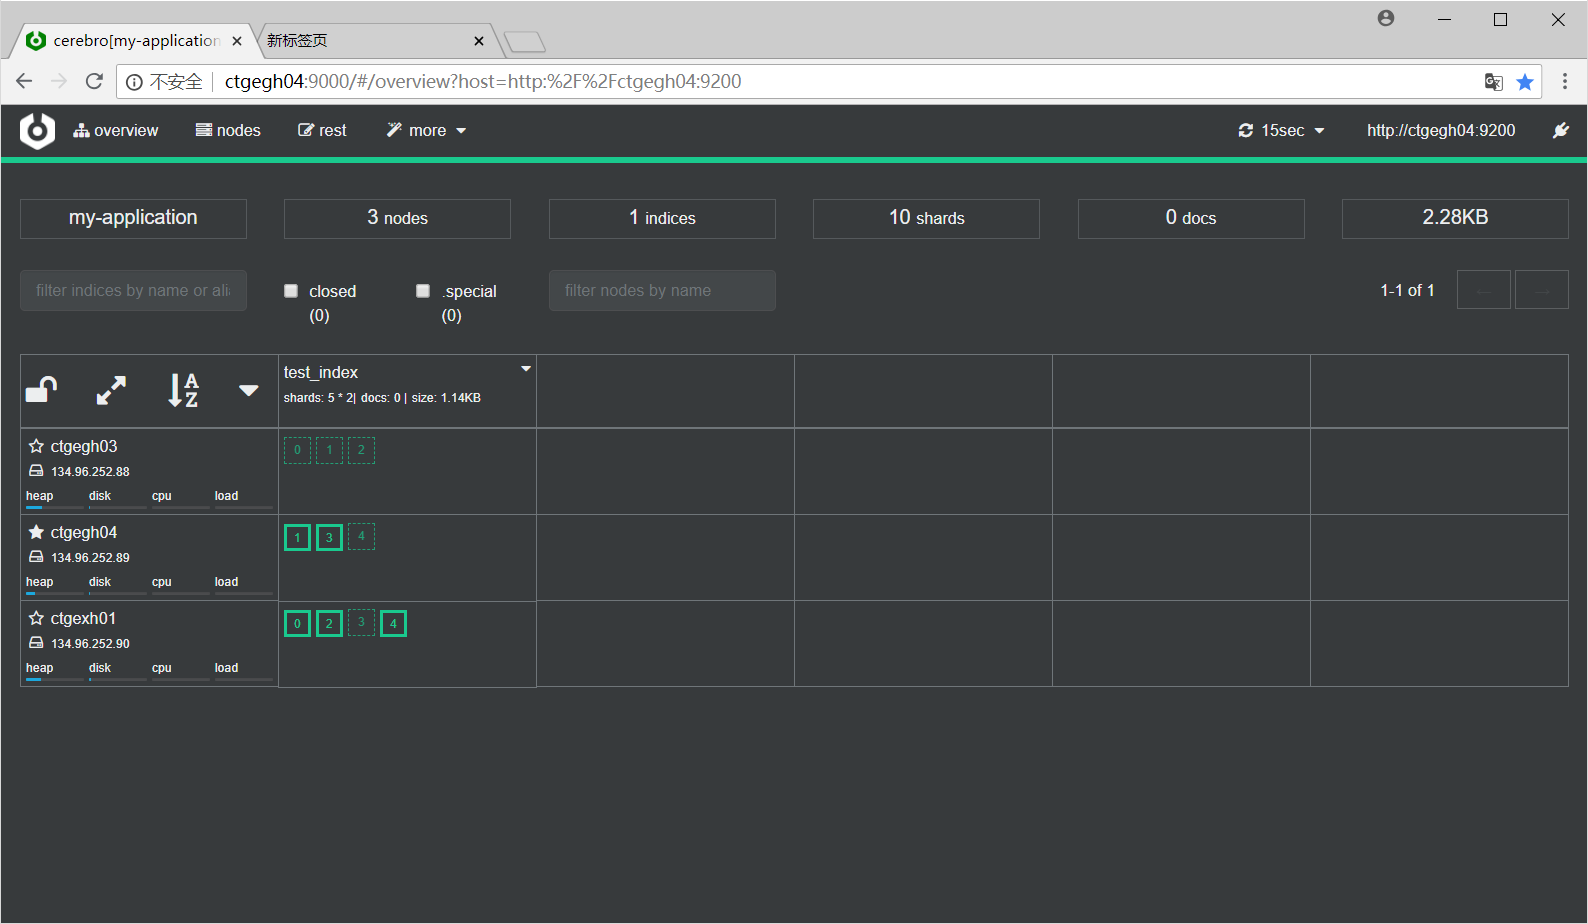Focus the filter nodes by name field

tap(662, 291)
